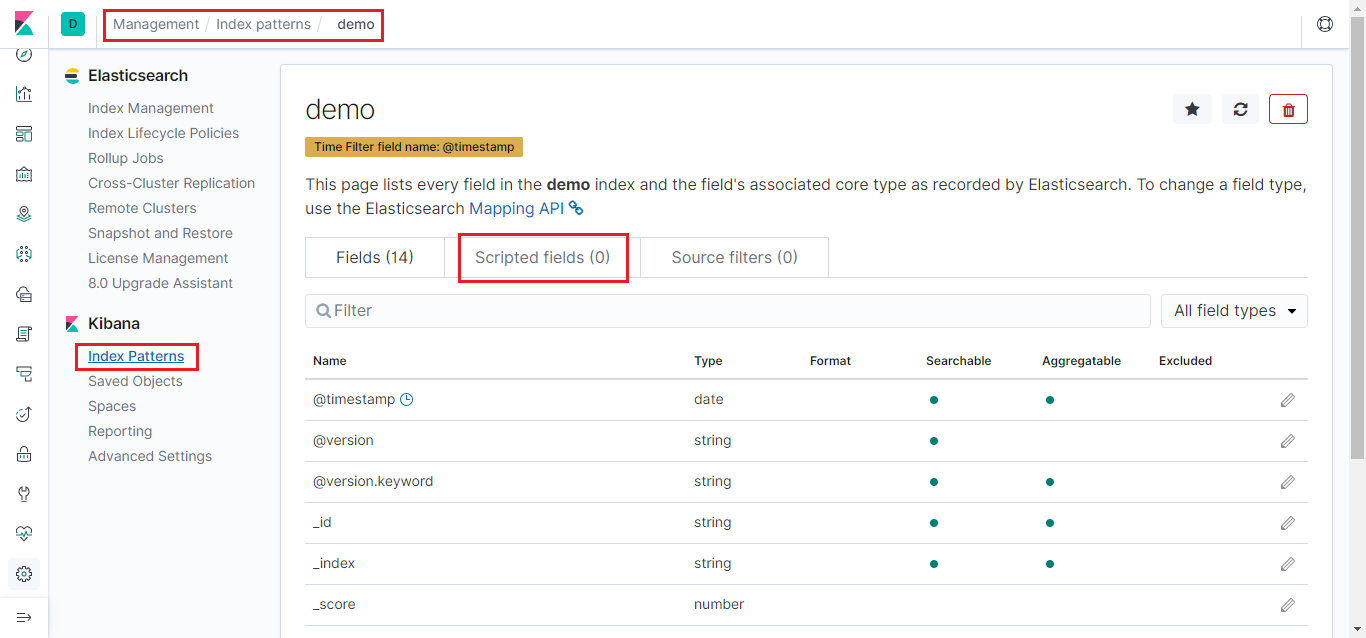This screenshot has height=638, width=1366.
Task: Switch to the Scripted fields tab
Action: pos(542,258)
